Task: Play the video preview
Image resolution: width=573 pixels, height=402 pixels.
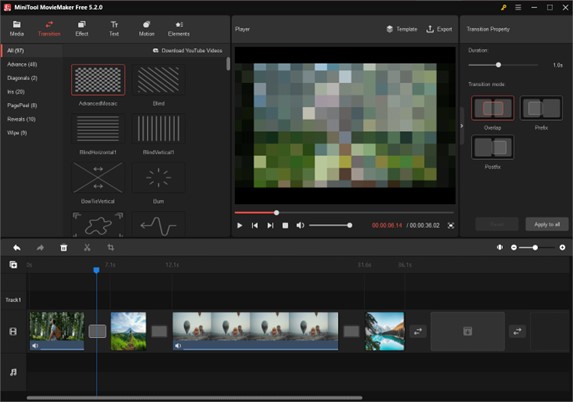Action: click(x=239, y=225)
